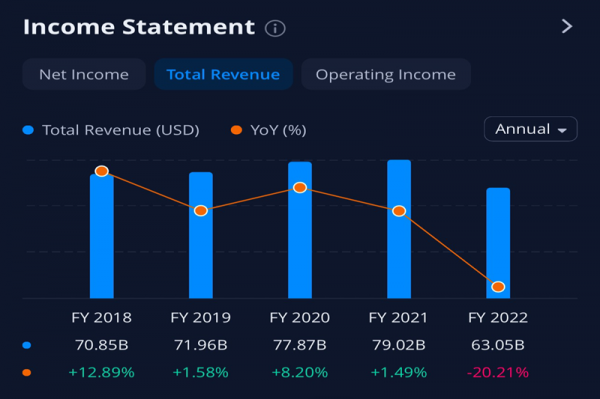The height and width of the screenshot is (399, 600).
Task: Click the FY 2022 YoY line marker
Action: [498, 287]
